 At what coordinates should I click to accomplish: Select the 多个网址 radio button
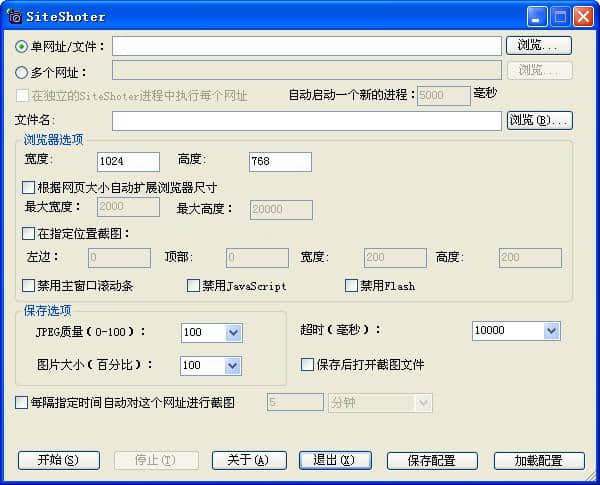tap(22, 71)
